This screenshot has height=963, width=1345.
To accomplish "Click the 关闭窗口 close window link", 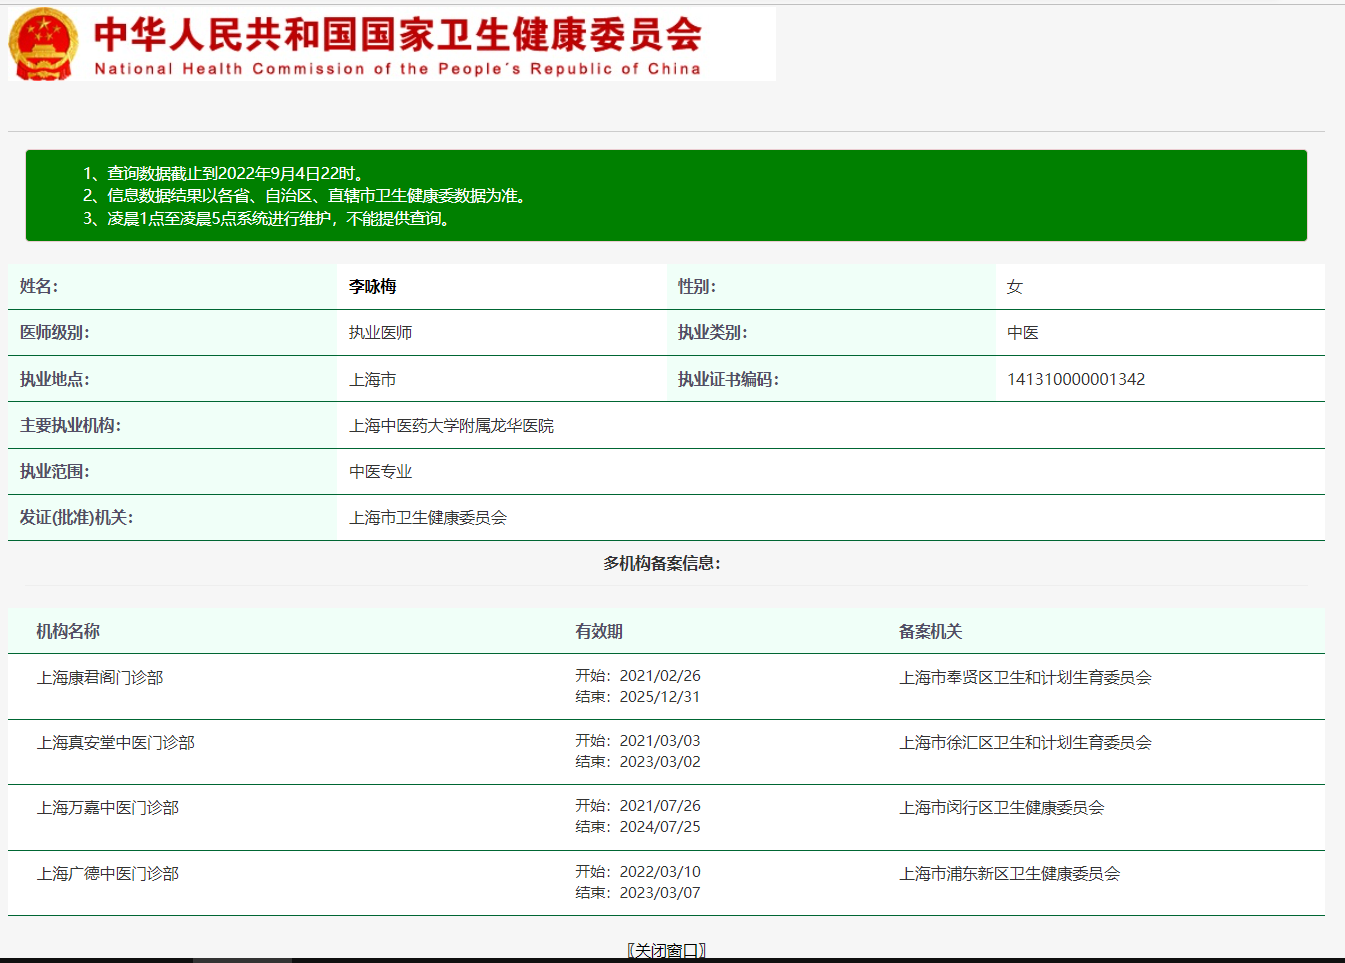I will pos(667,950).
